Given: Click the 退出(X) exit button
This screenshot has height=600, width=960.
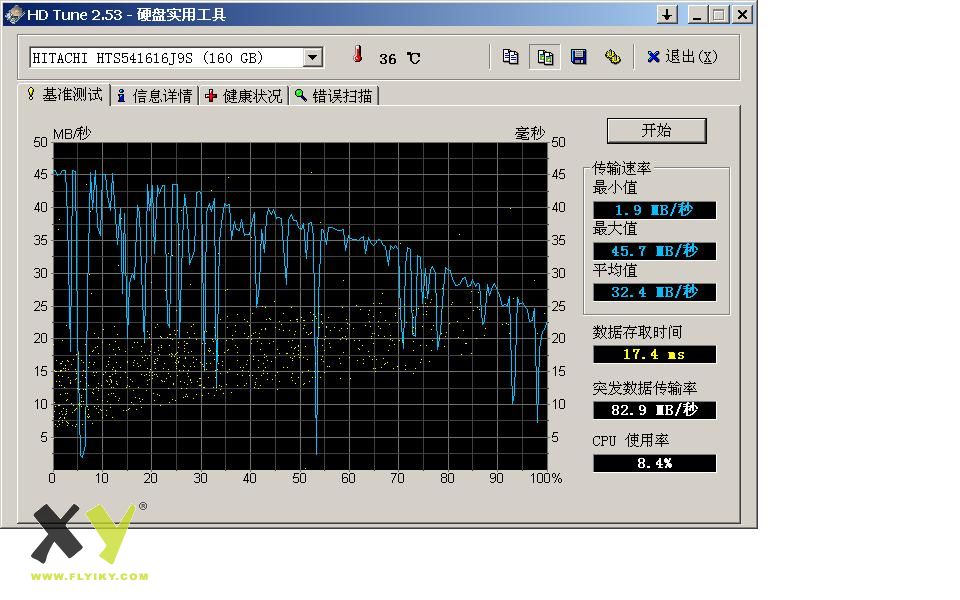Looking at the screenshot, I should coord(682,57).
